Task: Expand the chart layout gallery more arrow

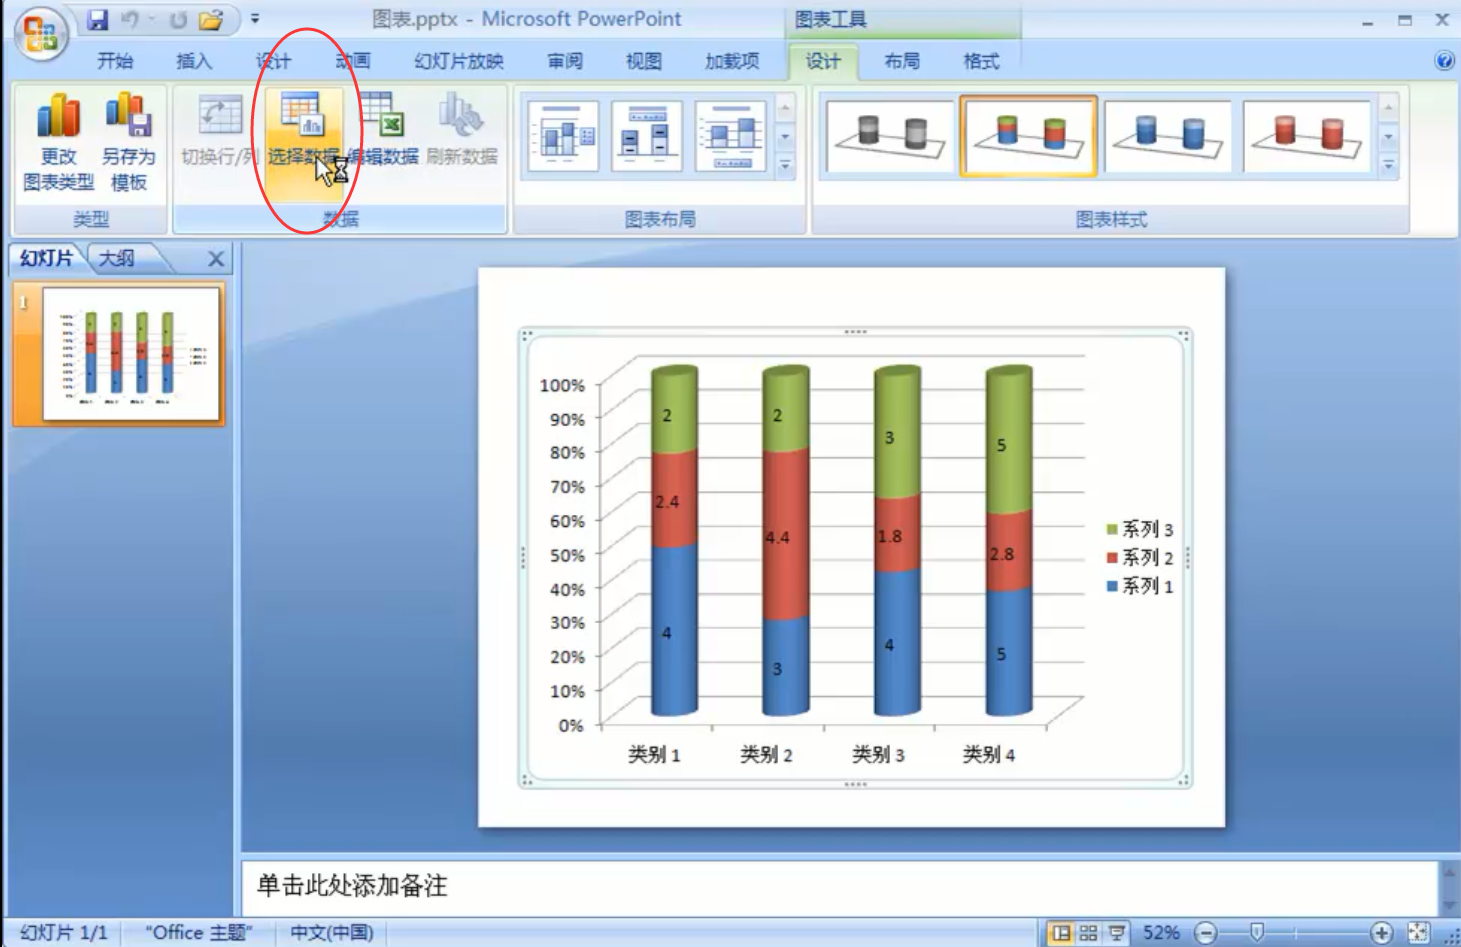Action: 785,165
